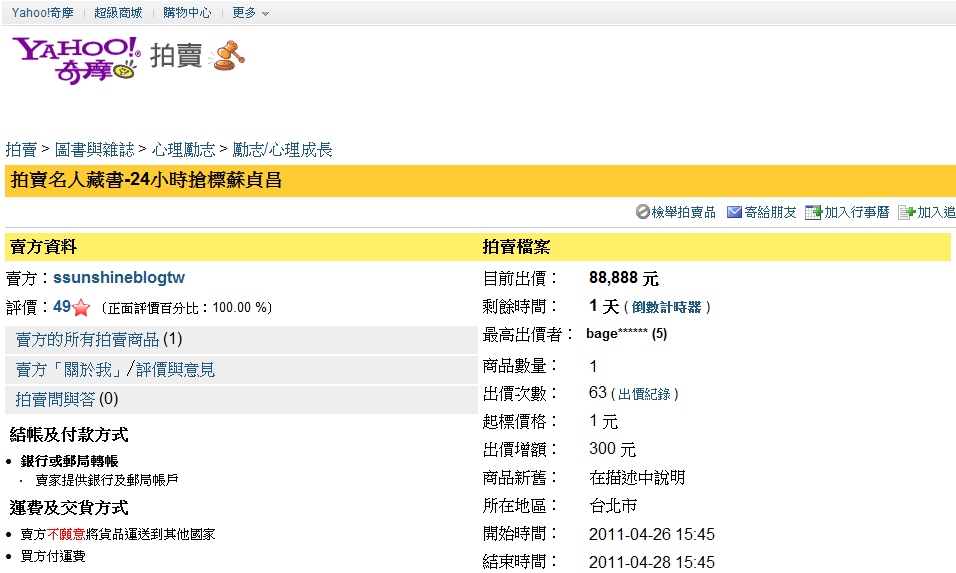Click the 檢舉拍賣品 prohibition icon
This screenshot has height=573, width=956.
tap(643, 212)
